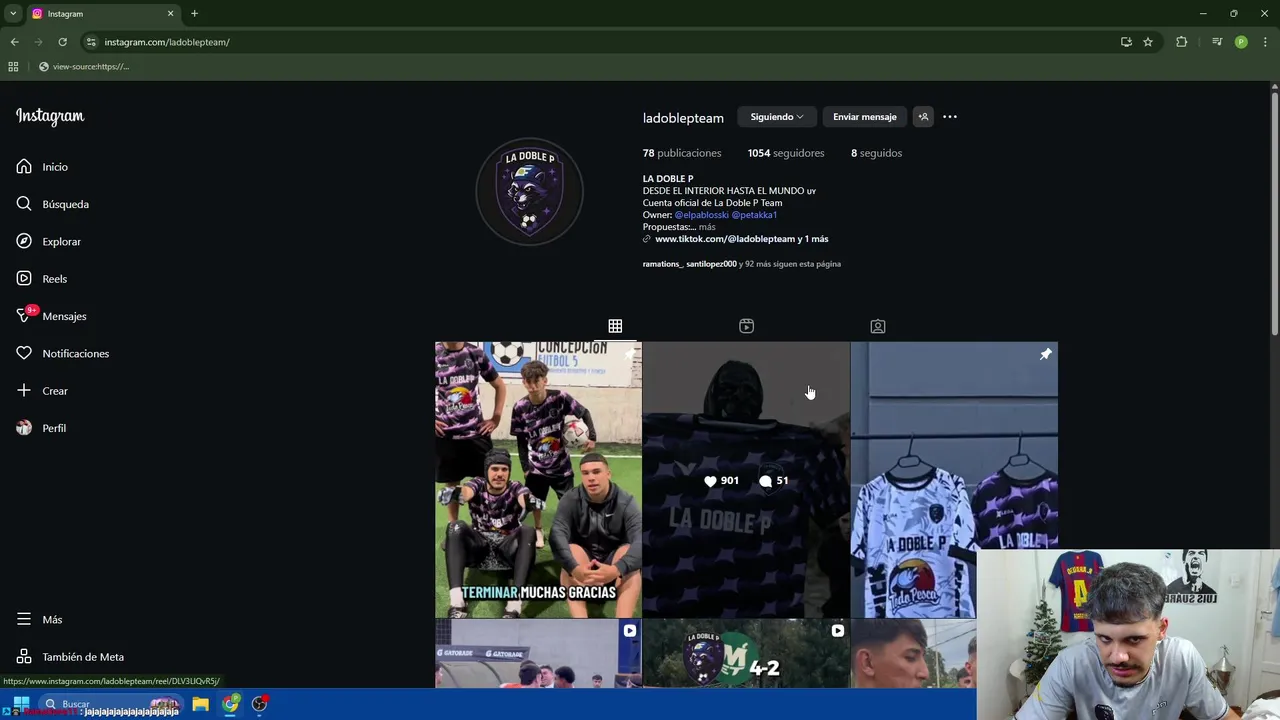Open santilopez000 follower link
1280x720 pixels.
tap(711, 264)
